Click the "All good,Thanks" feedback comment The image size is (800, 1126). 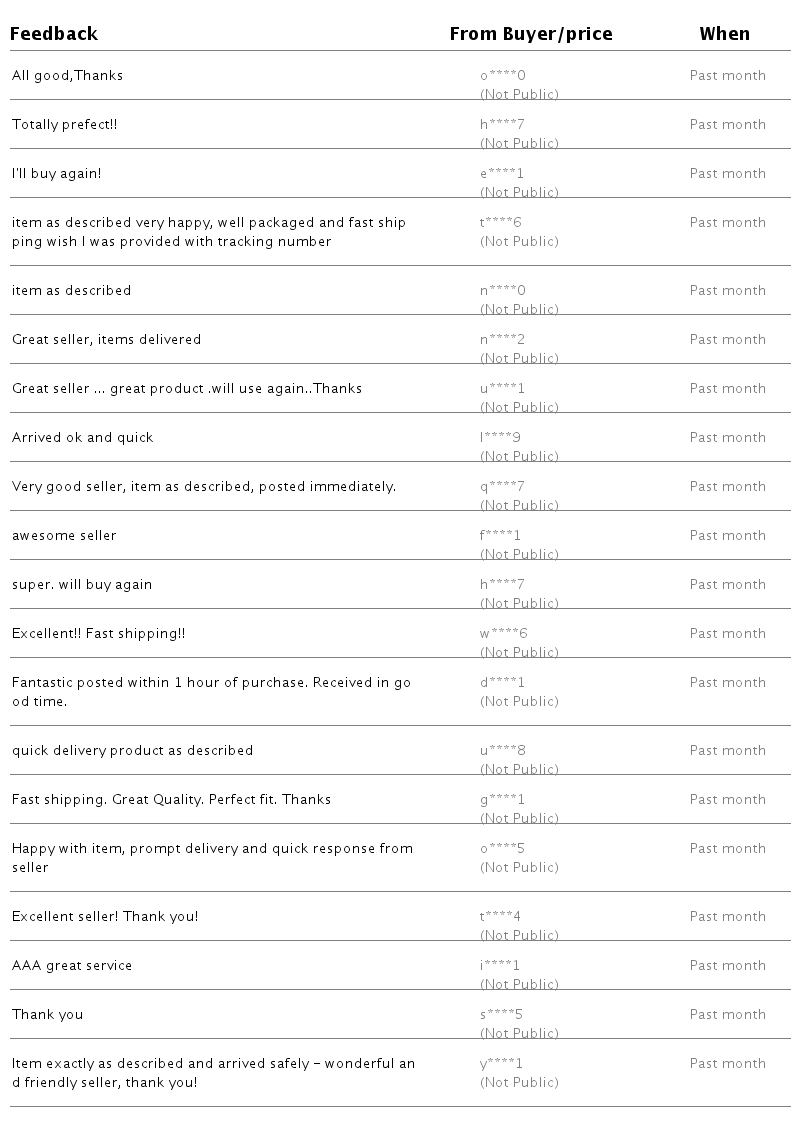[x=68, y=76]
